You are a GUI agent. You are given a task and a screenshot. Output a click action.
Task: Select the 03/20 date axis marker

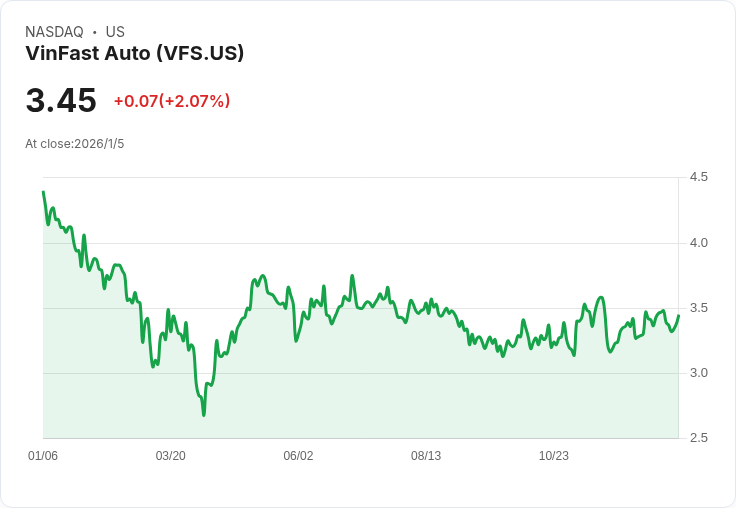tap(170, 456)
